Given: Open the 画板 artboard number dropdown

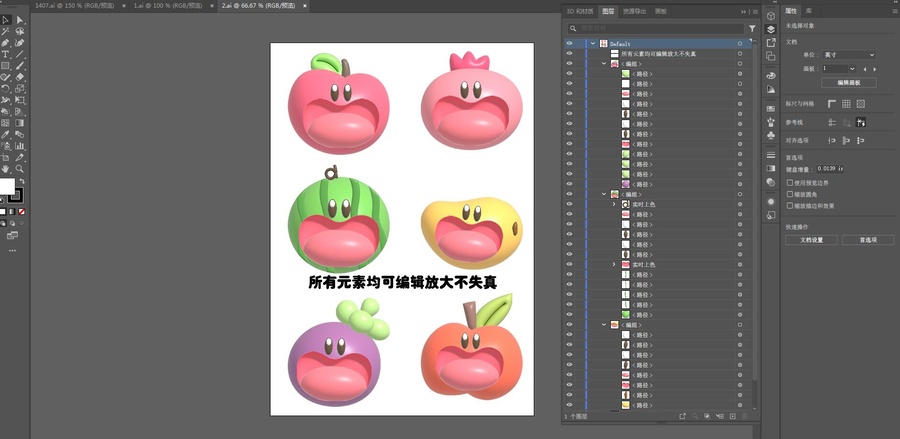Looking at the screenshot, I should 852,69.
